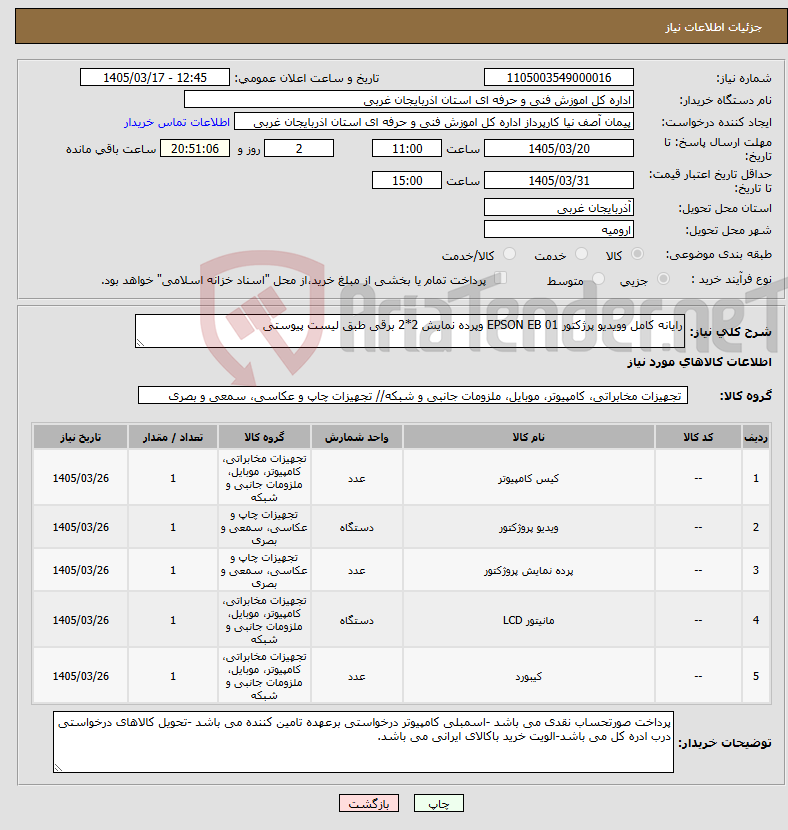Image resolution: width=788 pixels, height=830 pixels.
Task: Click the تاریخ نیاز column header
Action: 80,437
